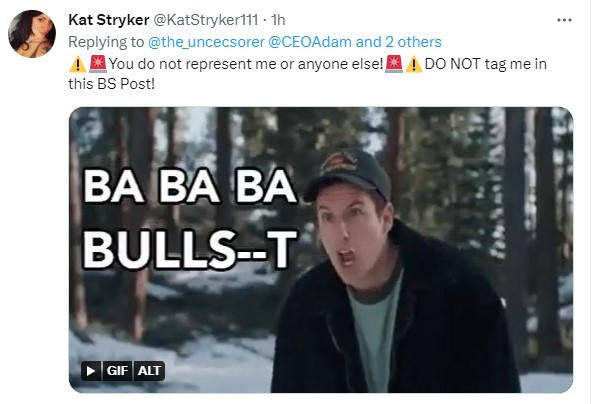This screenshot has height=404, width=604.
Task: Click the "You do not represent me" sentence
Action: pyautogui.click(x=243, y=64)
